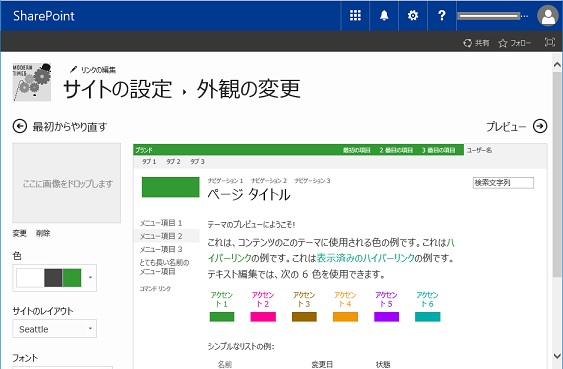This screenshot has height=369, width=563.
Task: Click the ページ タイトル heading
Action: (249, 195)
